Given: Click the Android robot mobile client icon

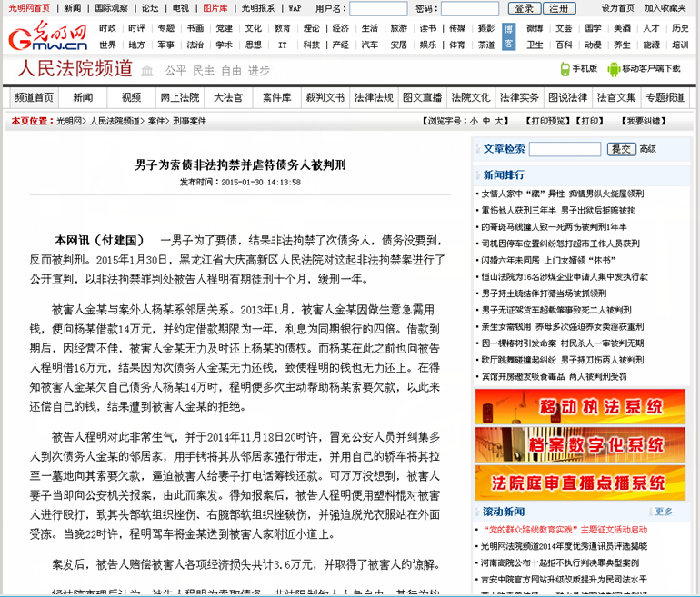Looking at the screenshot, I should click(x=614, y=69).
